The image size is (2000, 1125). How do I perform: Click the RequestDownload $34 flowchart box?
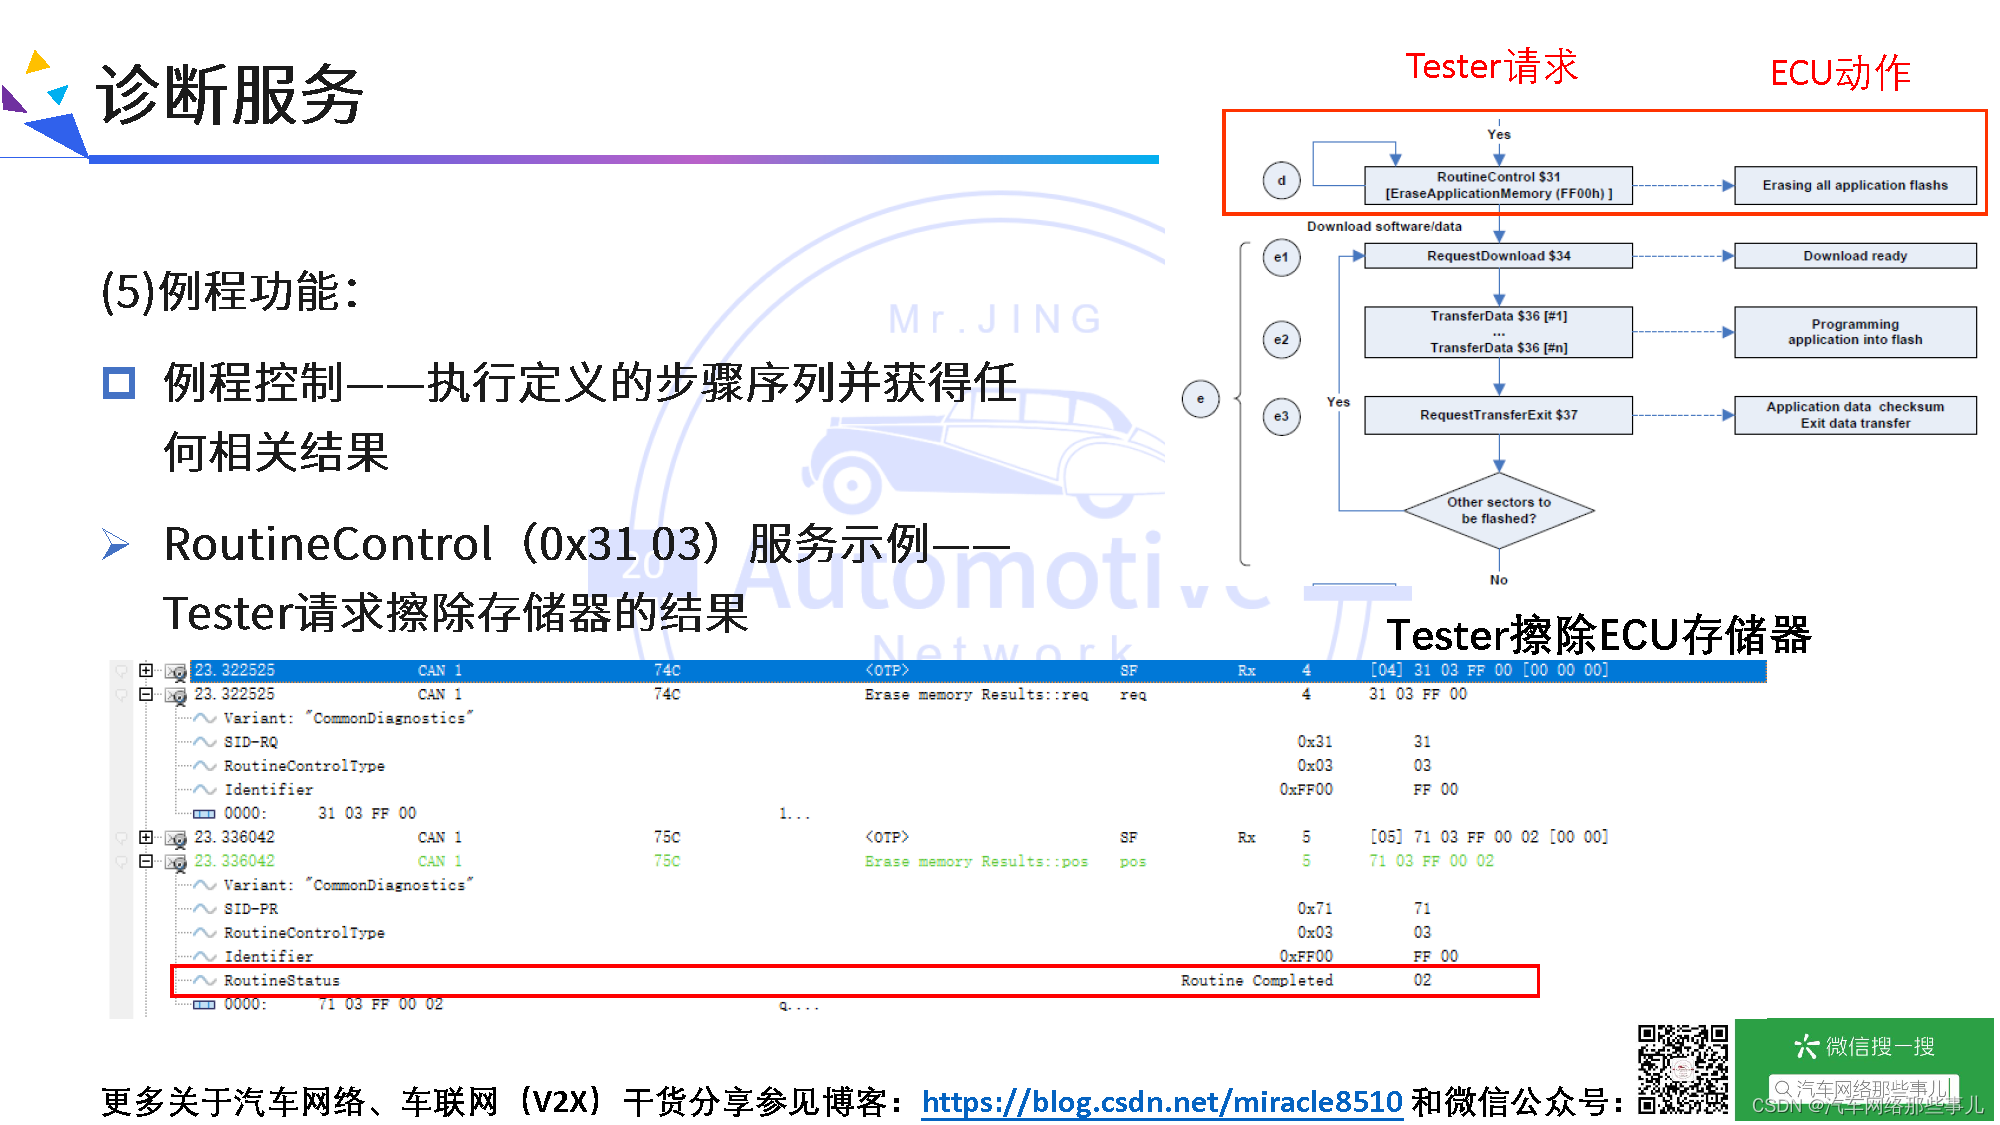pyautogui.click(x=1498, y=256)
